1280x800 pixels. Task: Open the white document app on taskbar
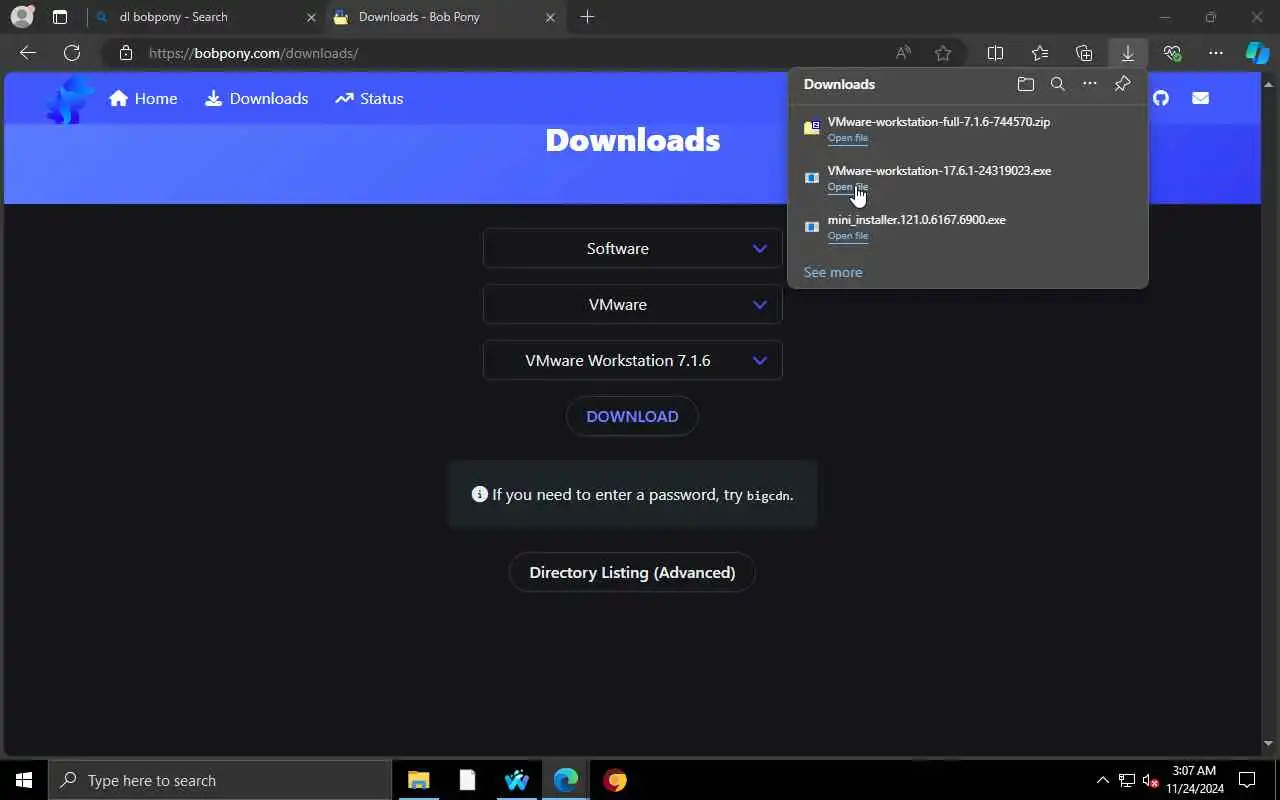click(x=468, y=780)
